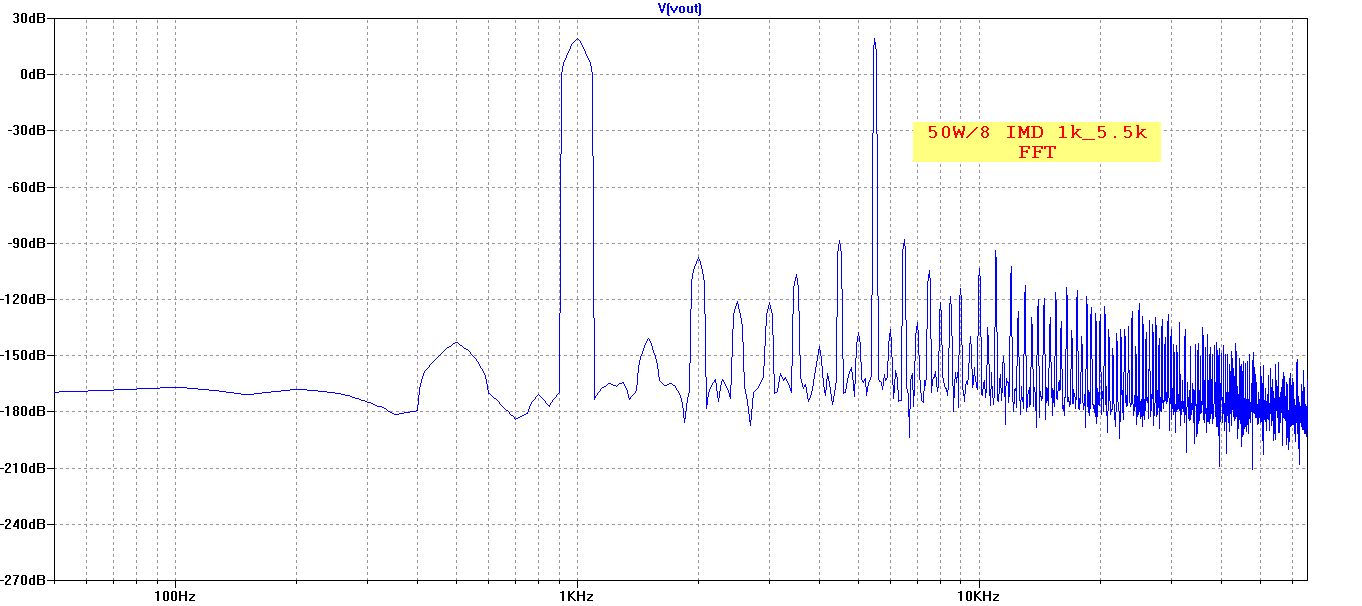
Task: Click the -30dB axis label
Action: [x=29, y=130]
